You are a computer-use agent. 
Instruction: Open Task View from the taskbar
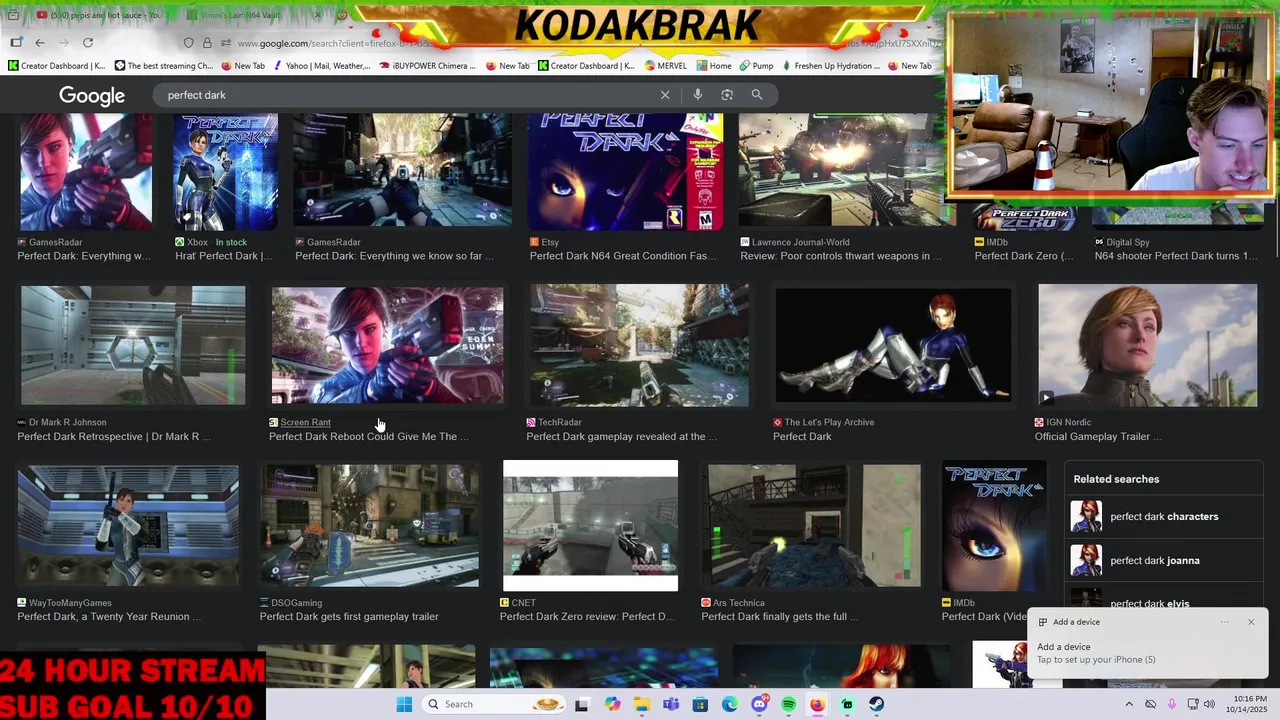click(581, 704)
